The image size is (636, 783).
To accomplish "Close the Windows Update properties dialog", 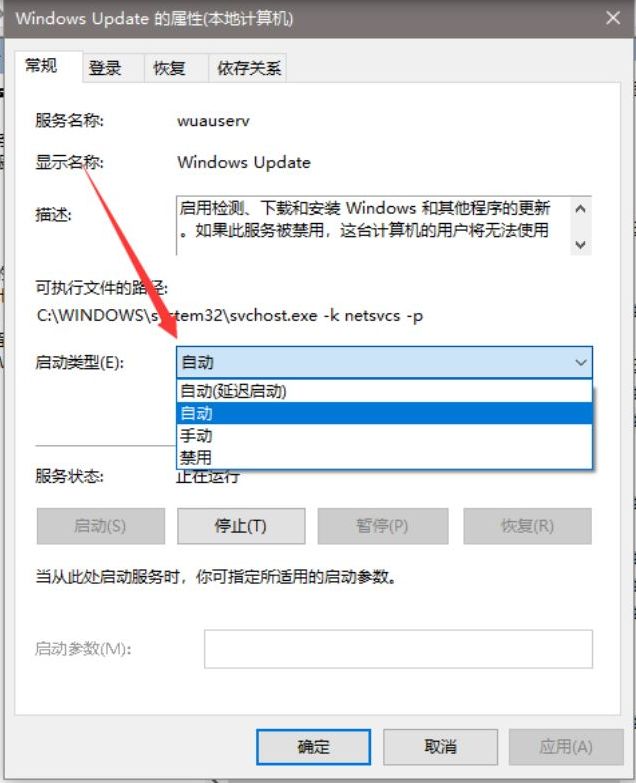I will (x=613, y=18).
